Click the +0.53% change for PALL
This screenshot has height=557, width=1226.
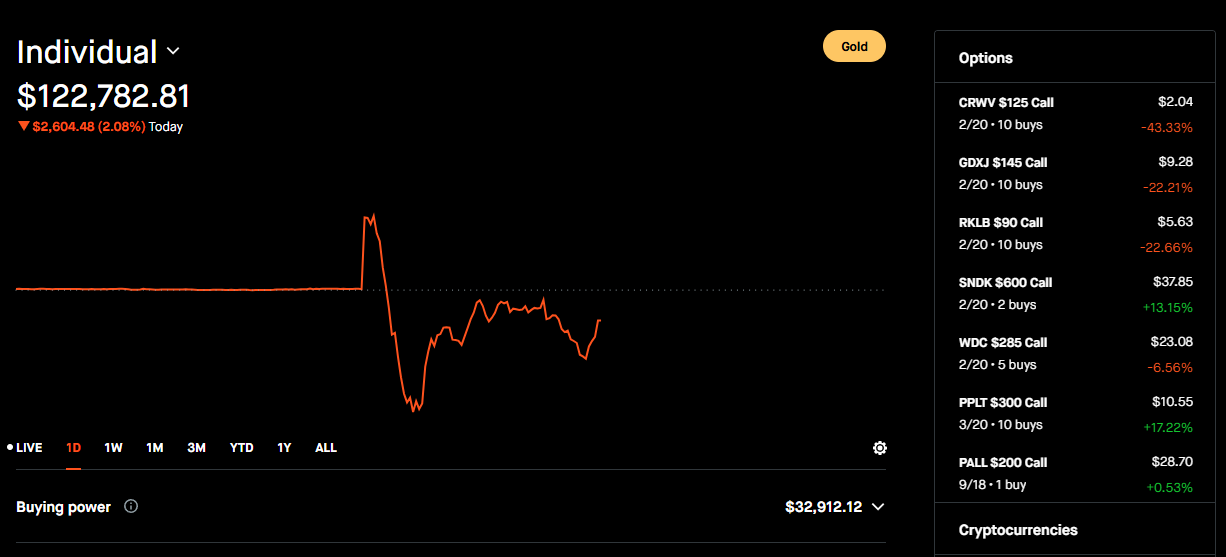coord(1170,488)
